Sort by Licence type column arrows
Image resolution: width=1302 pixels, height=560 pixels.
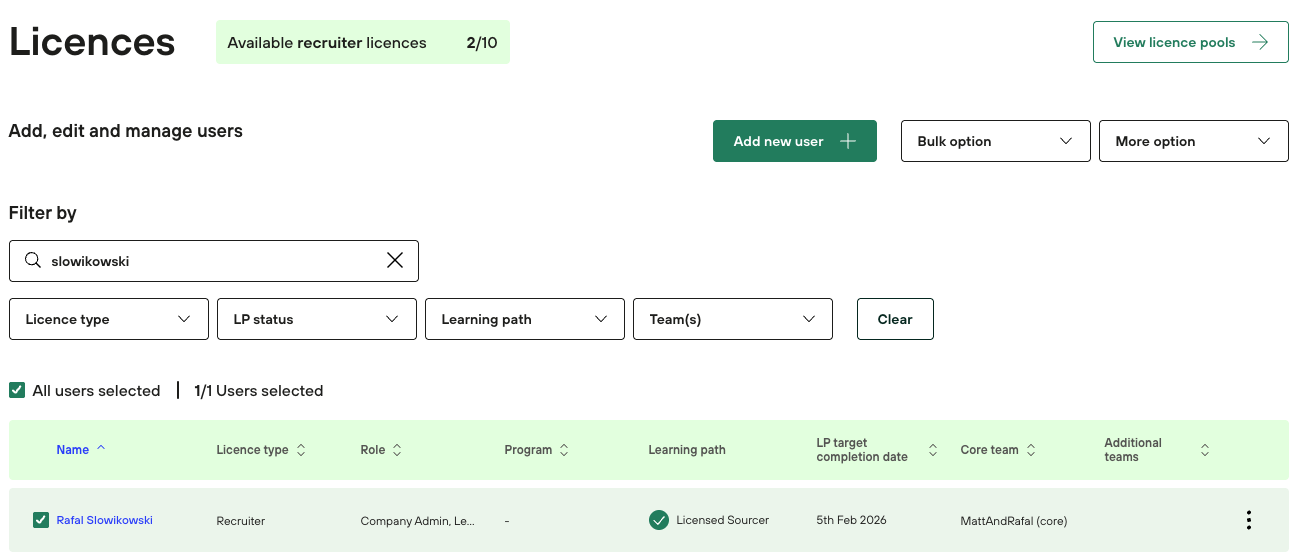(301, 451)
